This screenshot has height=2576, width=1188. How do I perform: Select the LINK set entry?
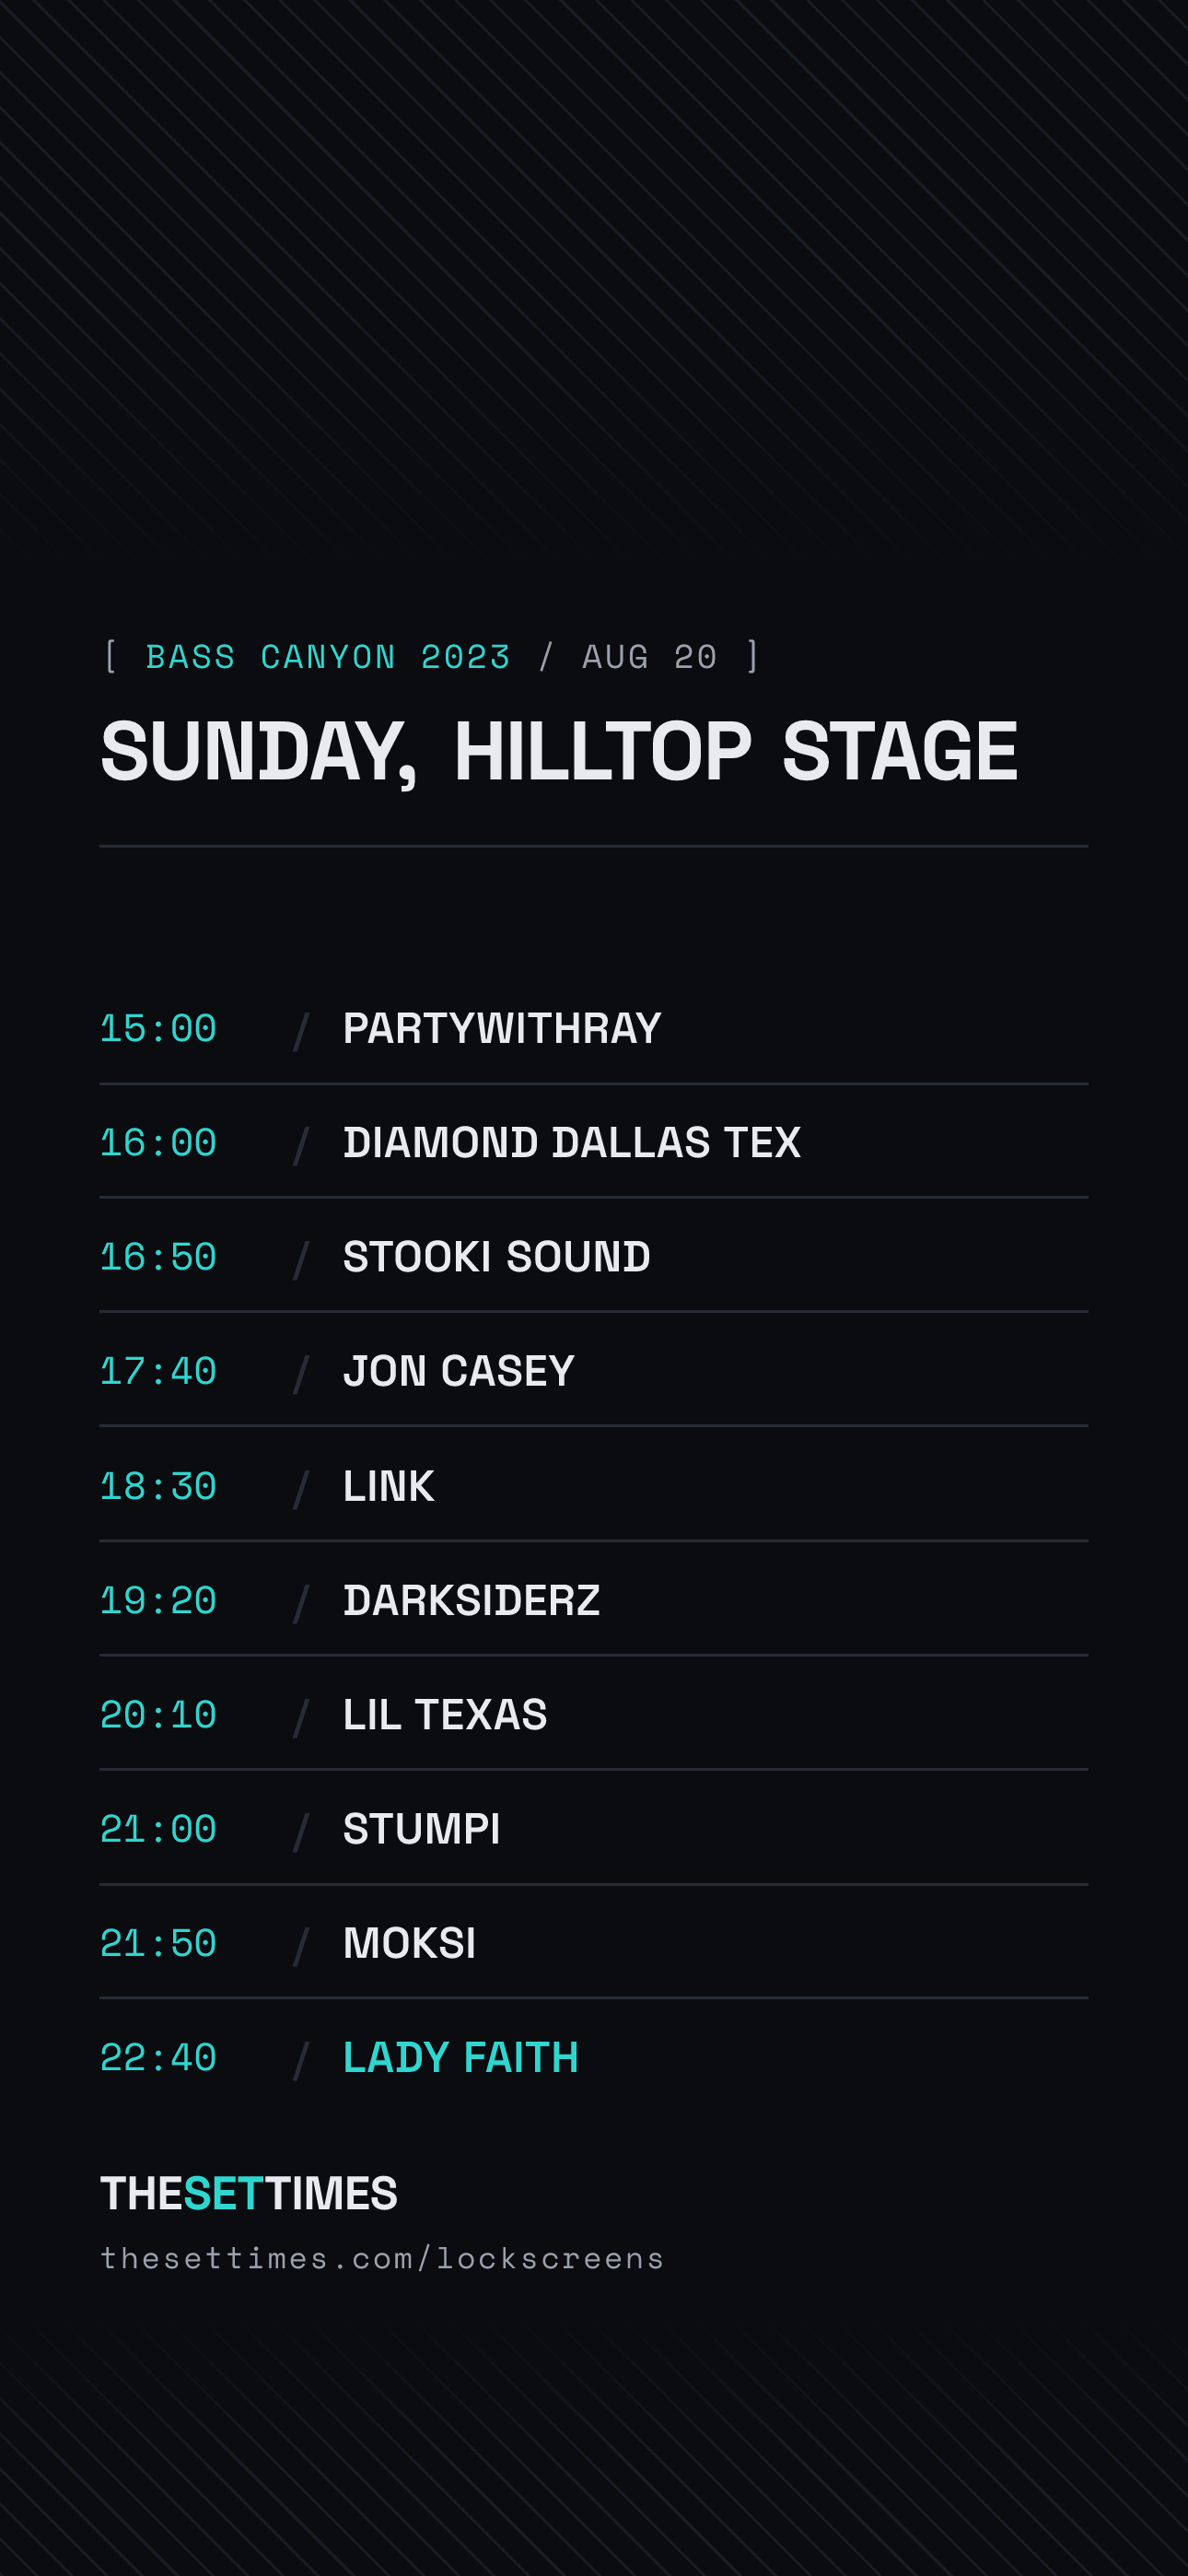(x=594, y=1485)
